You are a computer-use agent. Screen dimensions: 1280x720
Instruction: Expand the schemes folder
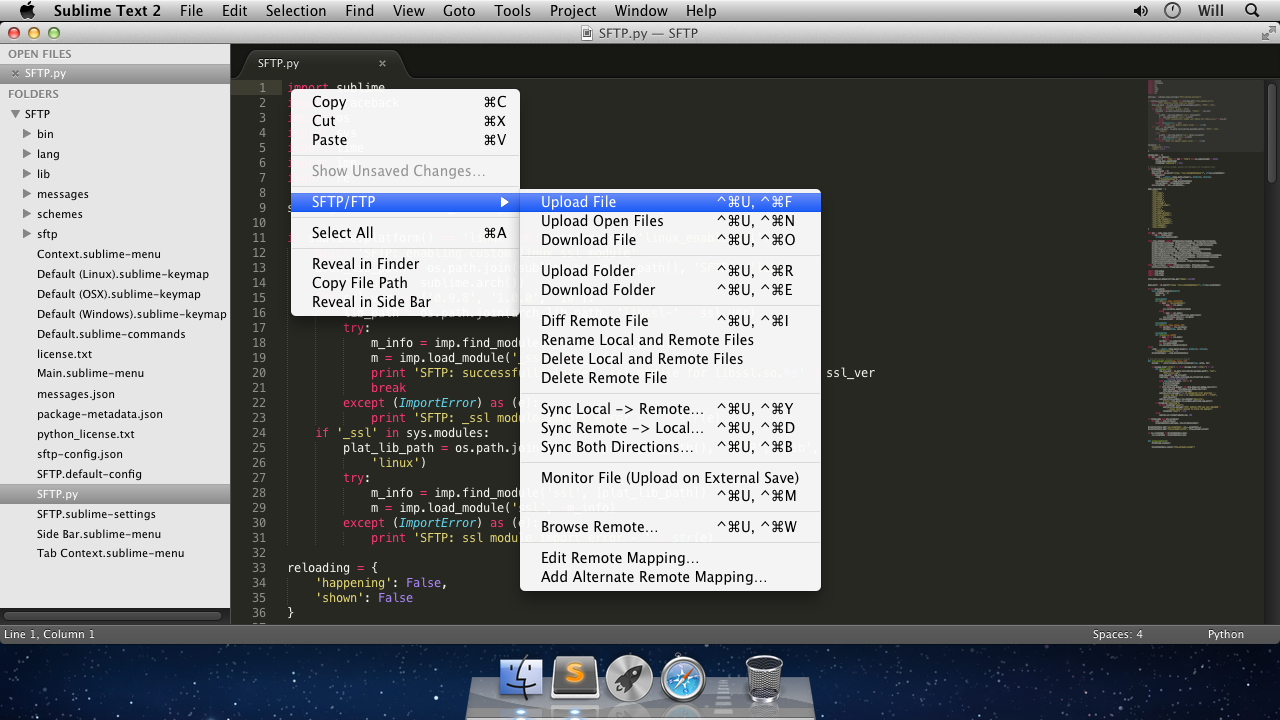pyautogui.click(x=27, y=214)
